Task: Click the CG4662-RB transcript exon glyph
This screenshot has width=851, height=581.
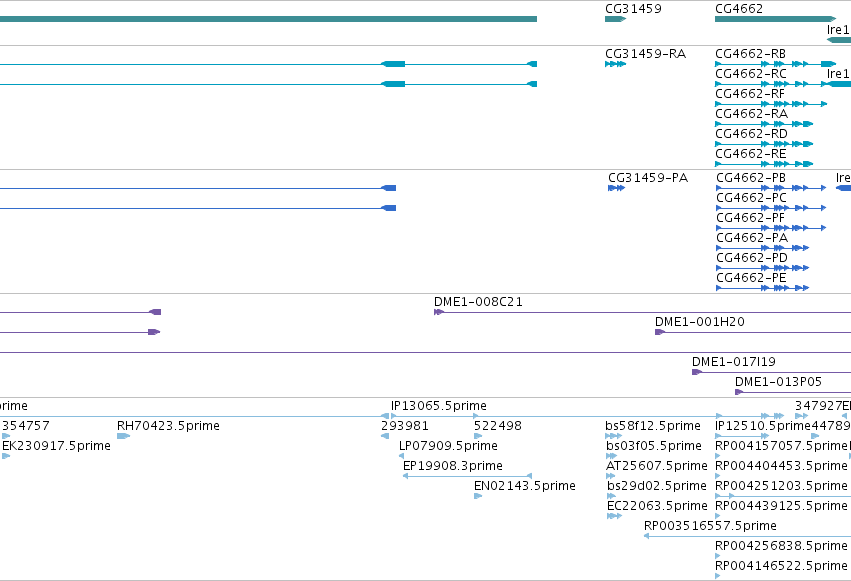Action: [828, 65]
